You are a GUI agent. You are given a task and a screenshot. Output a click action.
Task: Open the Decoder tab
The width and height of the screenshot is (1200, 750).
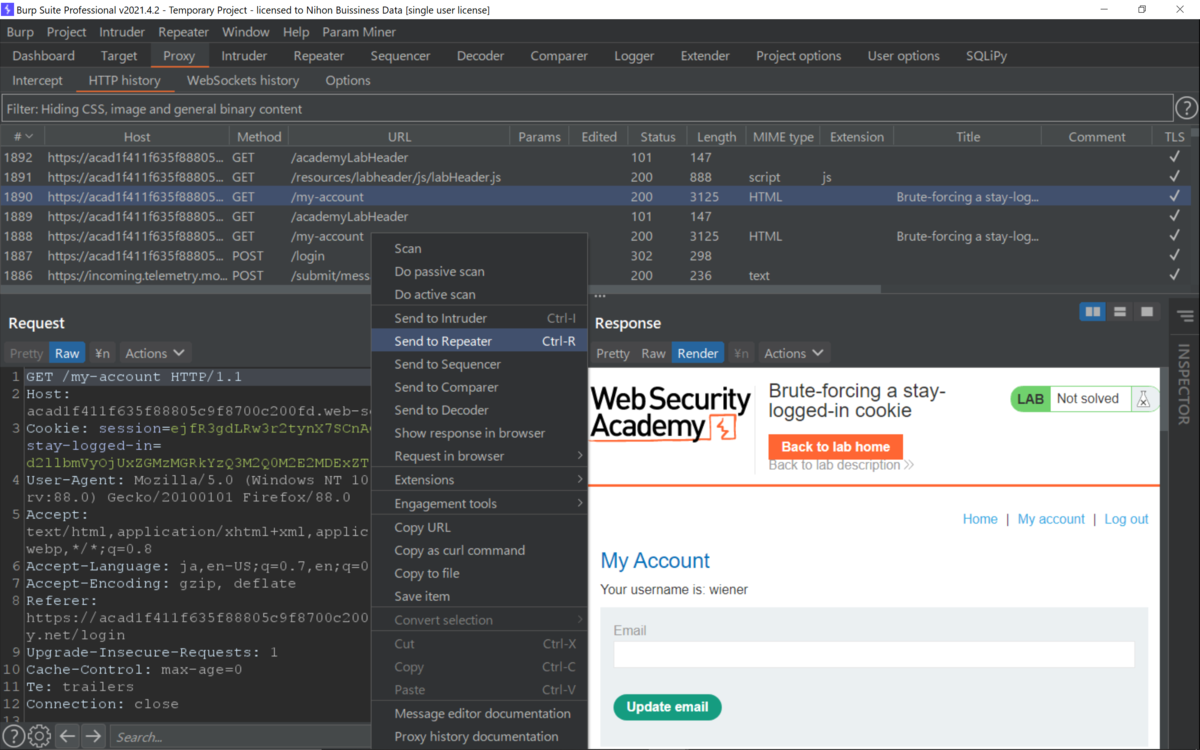click(x=481, y=56)
